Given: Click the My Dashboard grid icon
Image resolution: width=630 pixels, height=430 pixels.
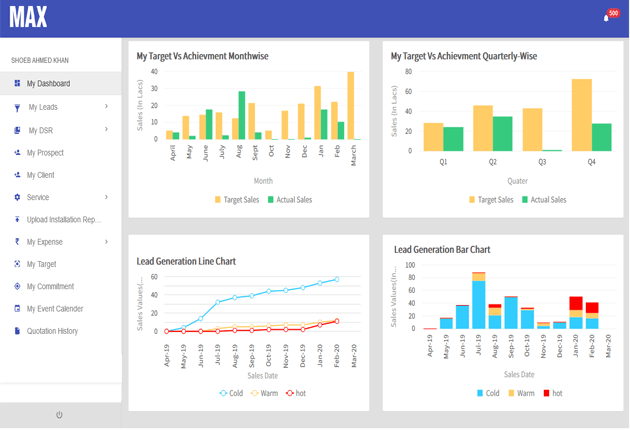Looking at the screenshot, I should click(x=17, y=84).
